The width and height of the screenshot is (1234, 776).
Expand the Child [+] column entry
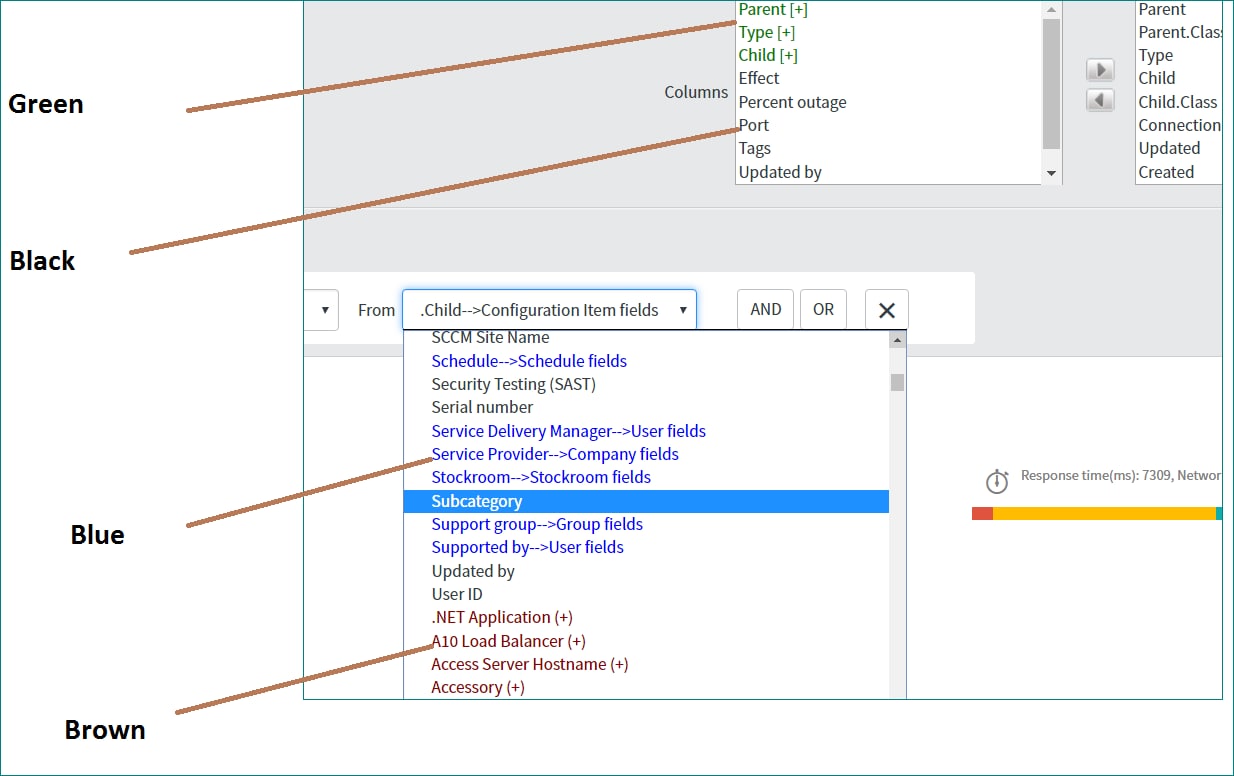pos(768,55)
